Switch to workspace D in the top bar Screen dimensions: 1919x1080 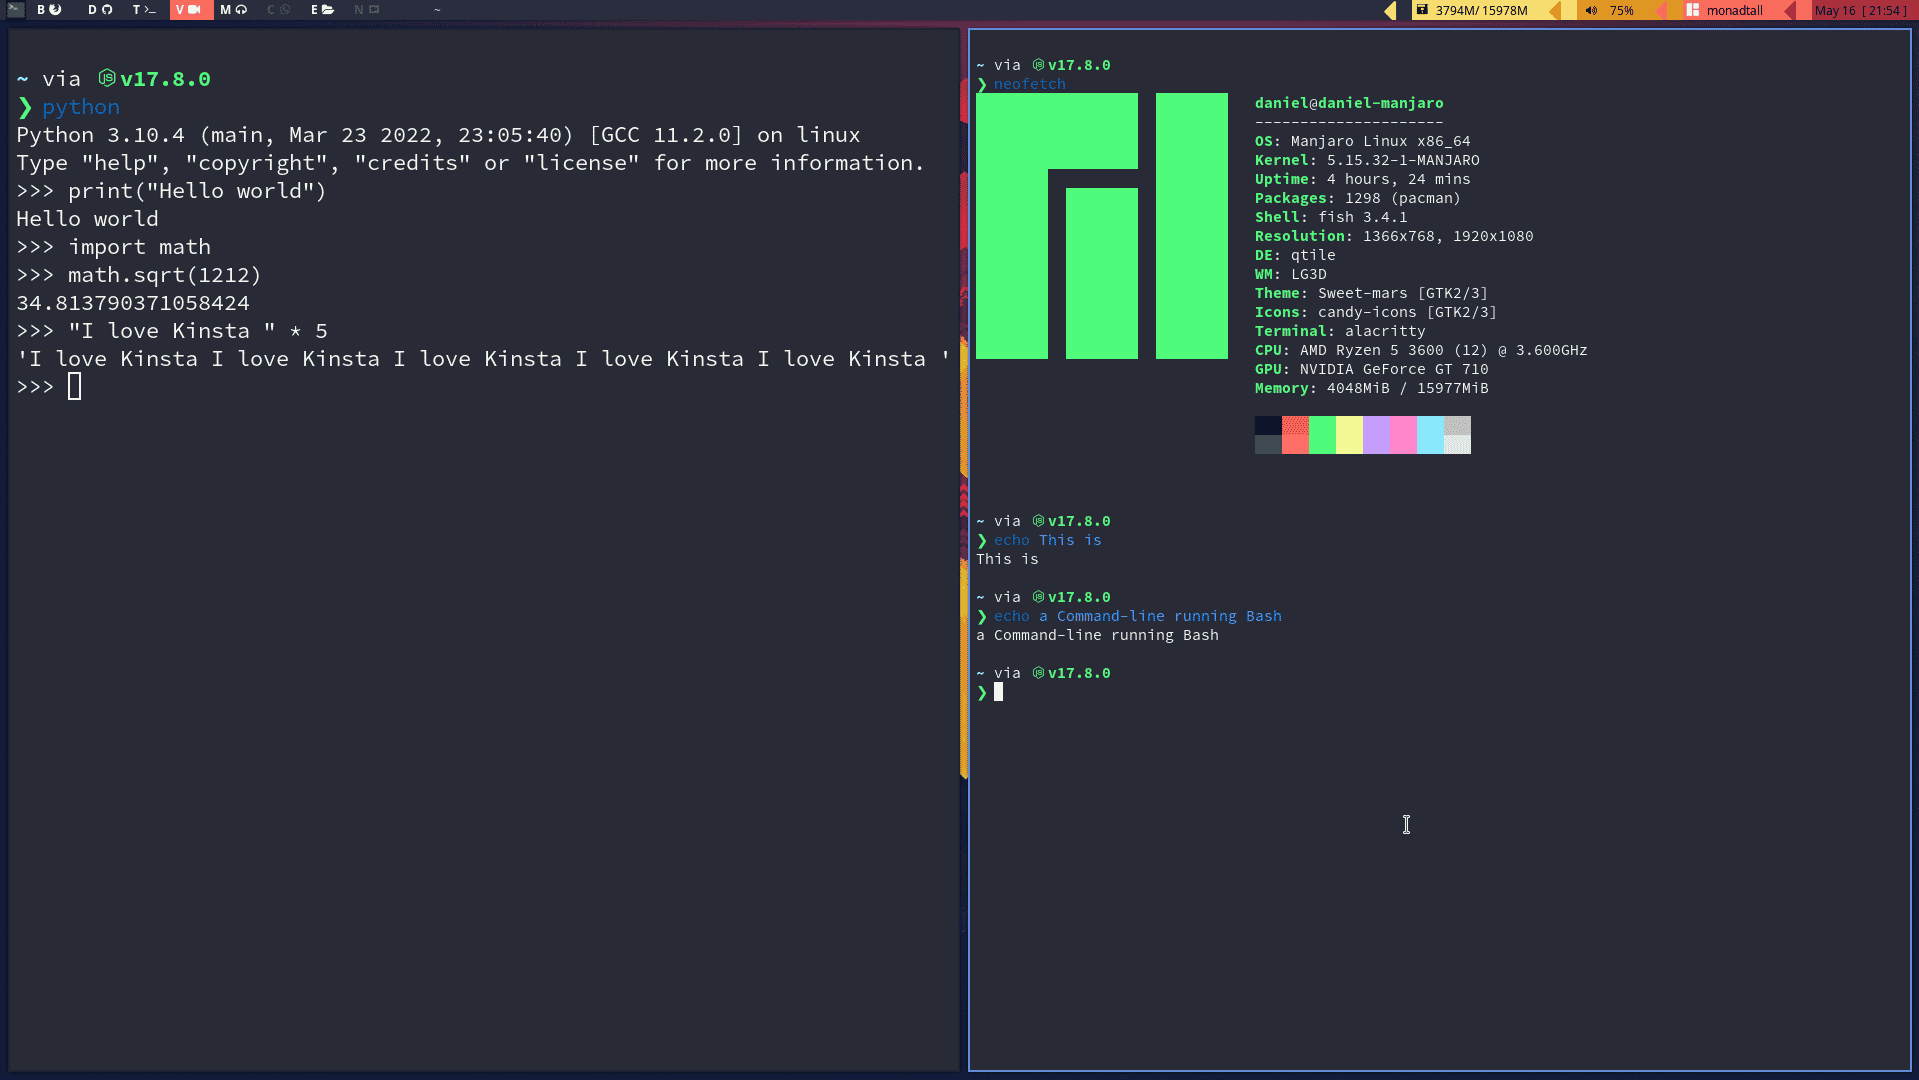(90, 9)
